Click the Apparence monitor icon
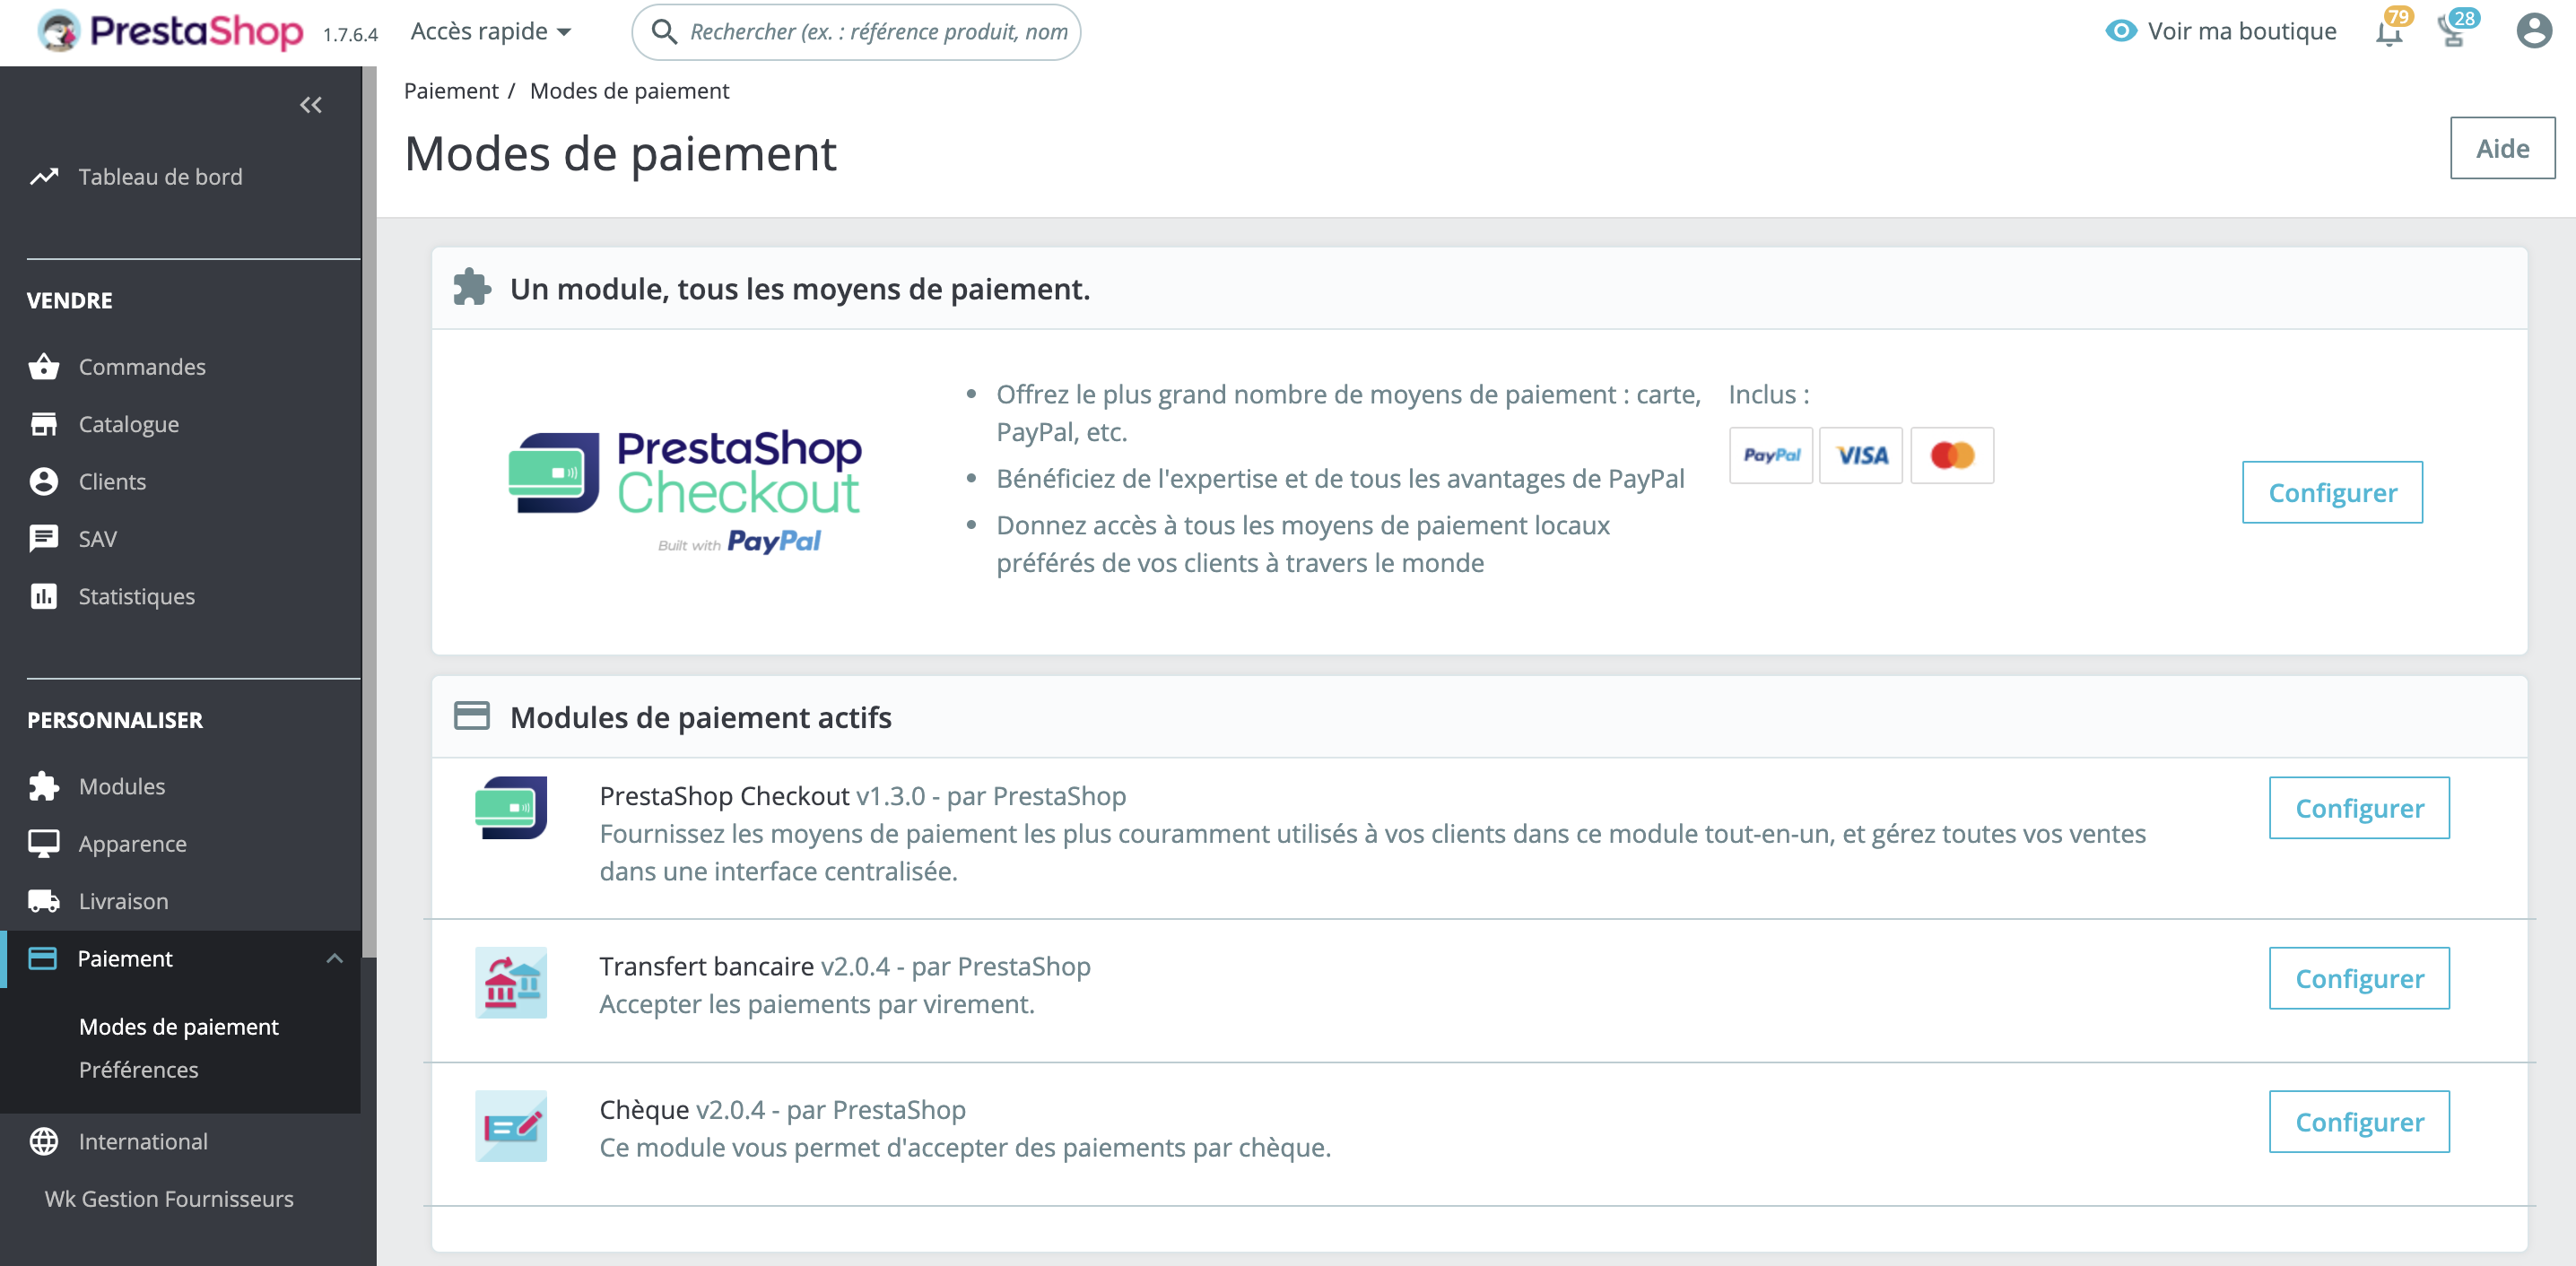Viewport: 2576px width, 1266px height. [x=44, y=843]
